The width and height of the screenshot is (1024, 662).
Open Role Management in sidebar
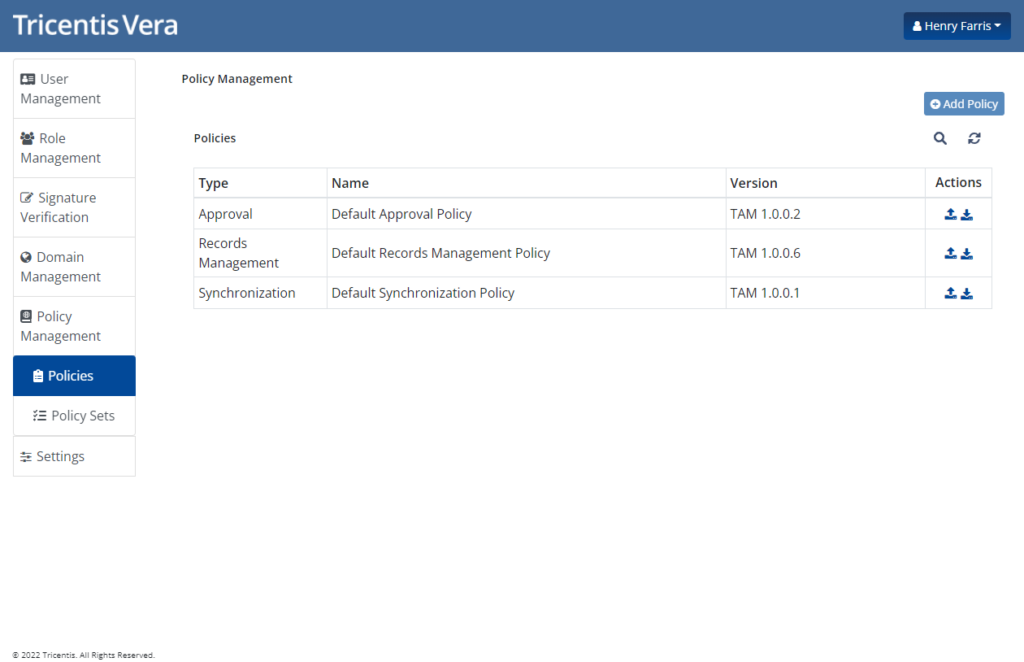click(74, 148)
